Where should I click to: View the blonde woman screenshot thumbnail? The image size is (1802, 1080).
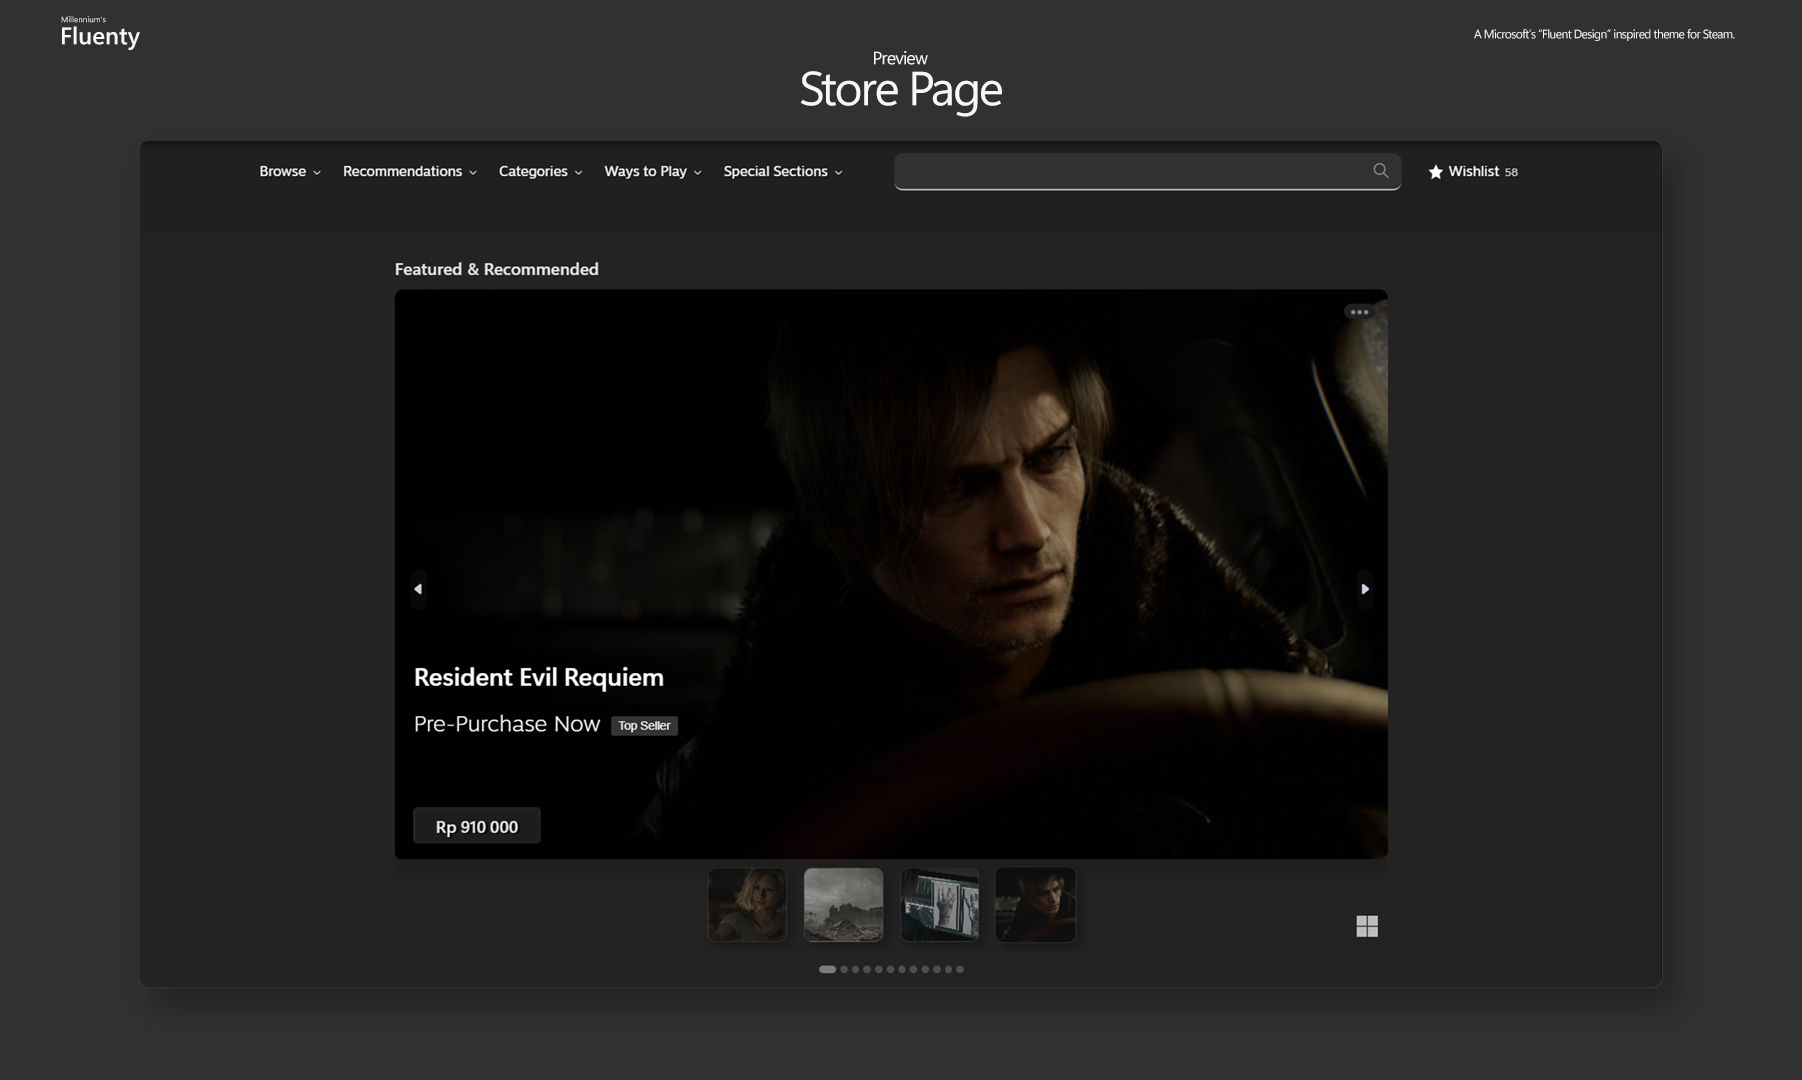[x=747, y=905]
